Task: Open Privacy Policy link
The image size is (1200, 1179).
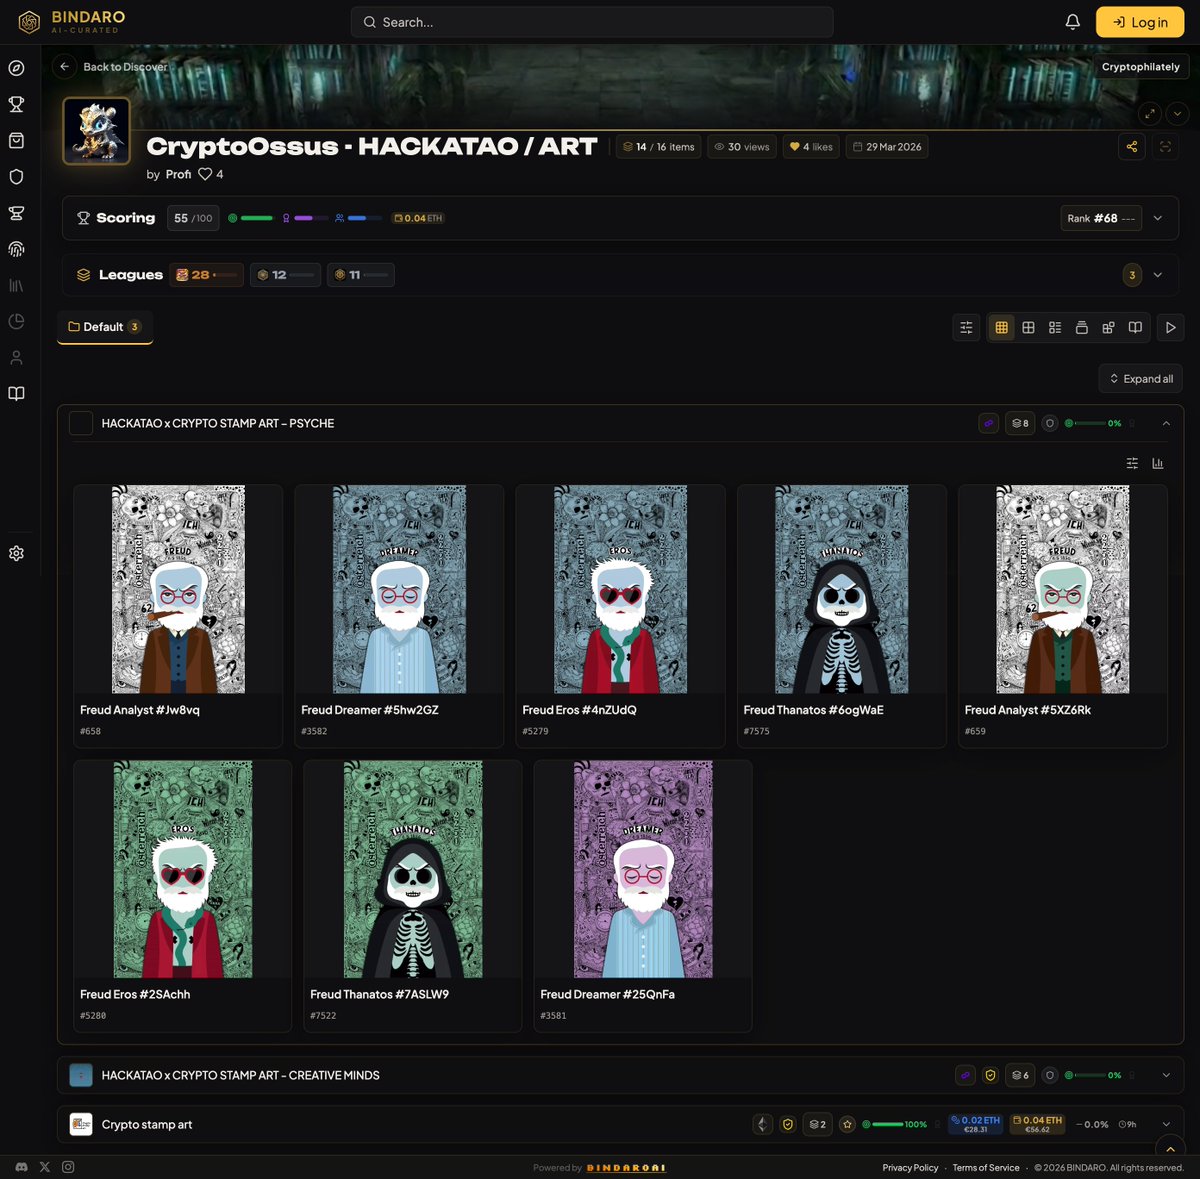Action: (x=910, y=1168)
